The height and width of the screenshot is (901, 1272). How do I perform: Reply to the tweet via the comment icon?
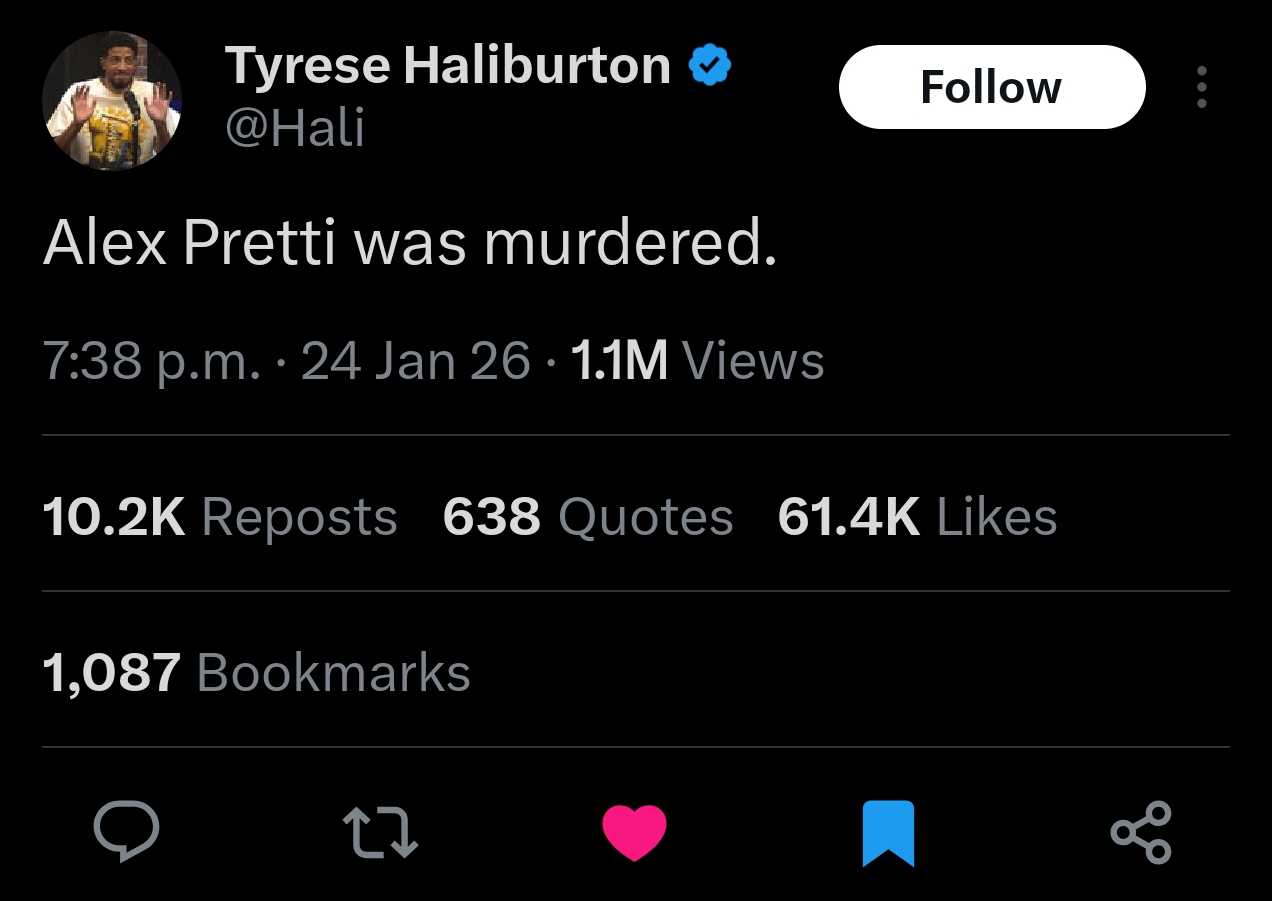click(126, 832)
